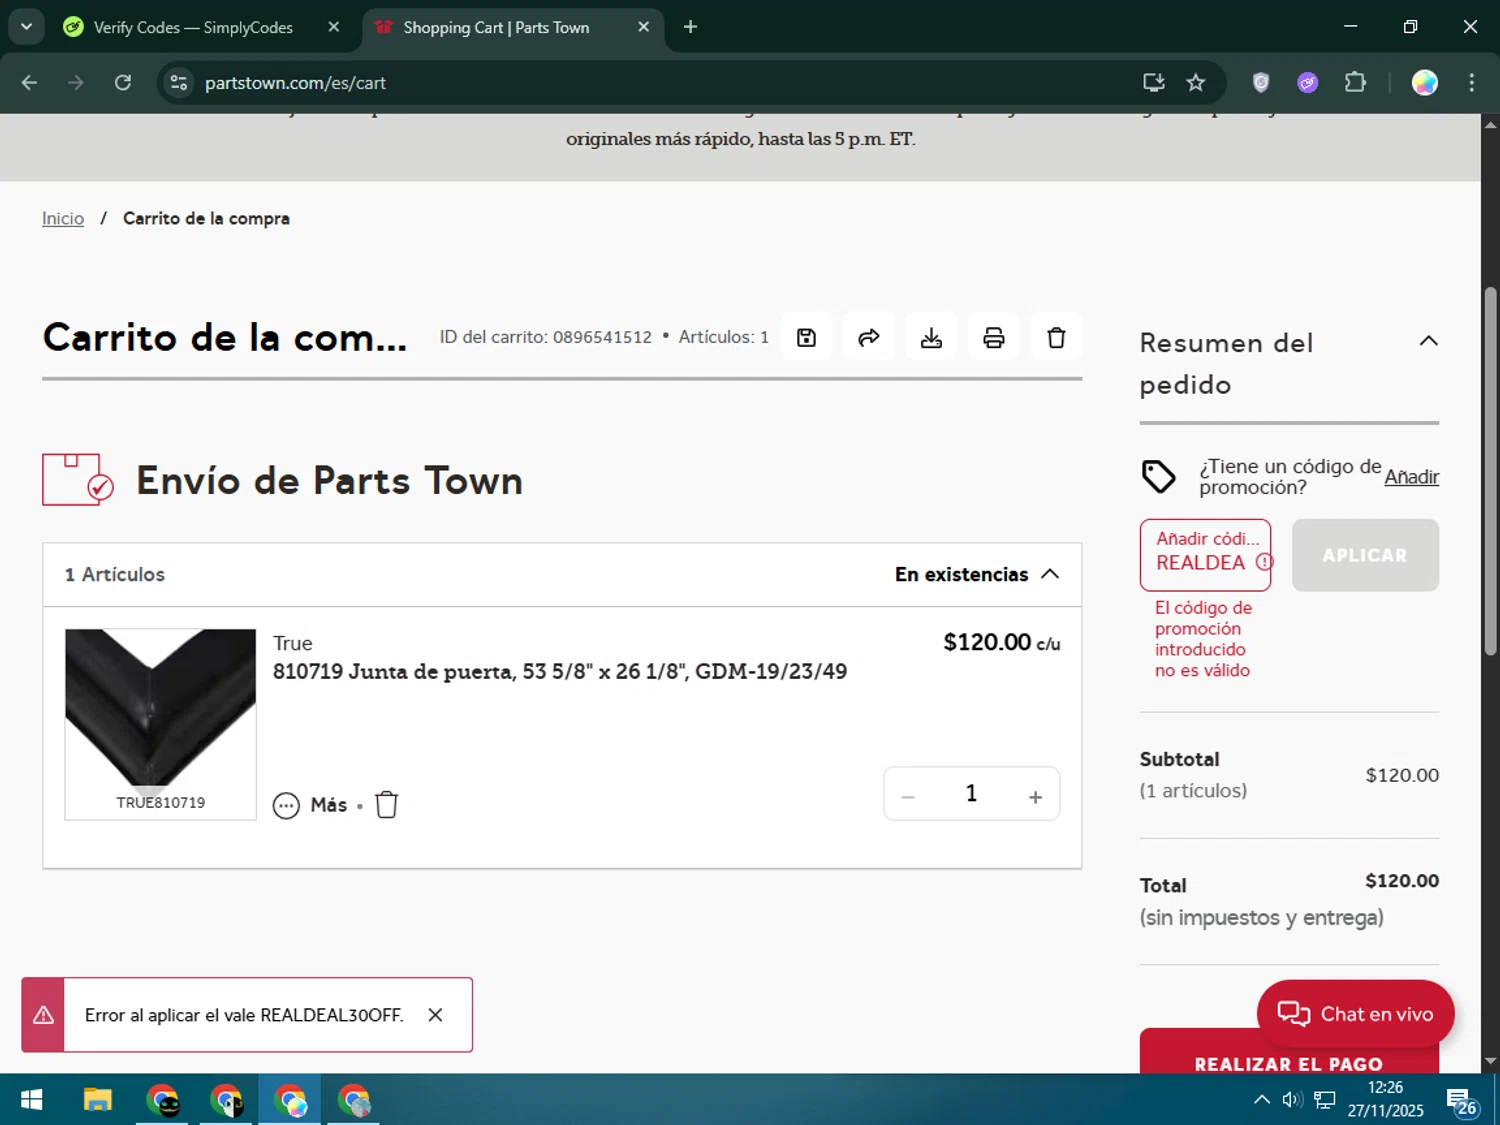This screenshot has width=1500, height=1125.
Task: Open the Chat en vivo button
Action: 1355,1014
